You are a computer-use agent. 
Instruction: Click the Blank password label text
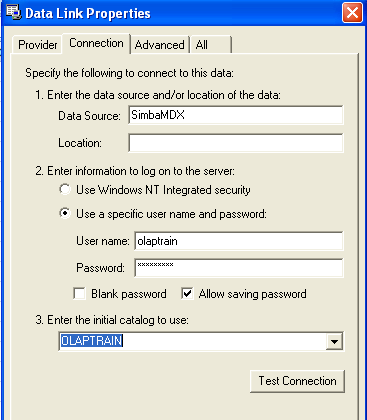129,294
